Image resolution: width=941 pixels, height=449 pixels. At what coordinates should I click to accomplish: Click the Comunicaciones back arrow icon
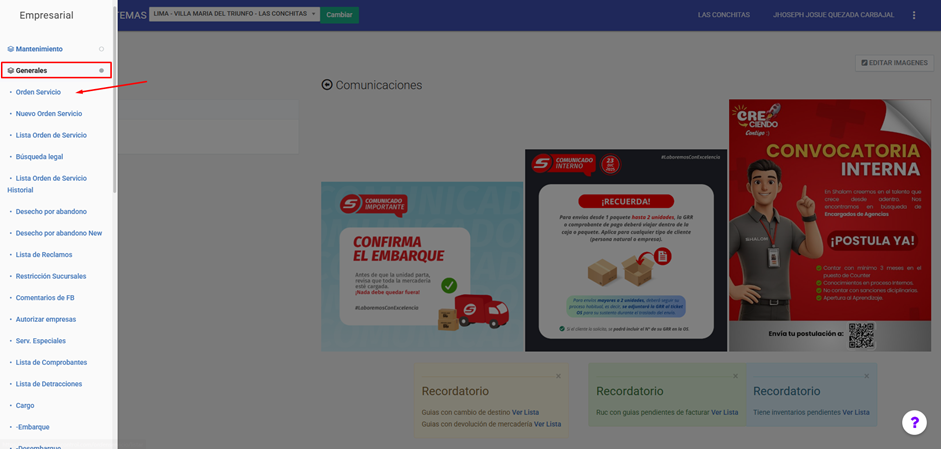click(x=327, y=85)
